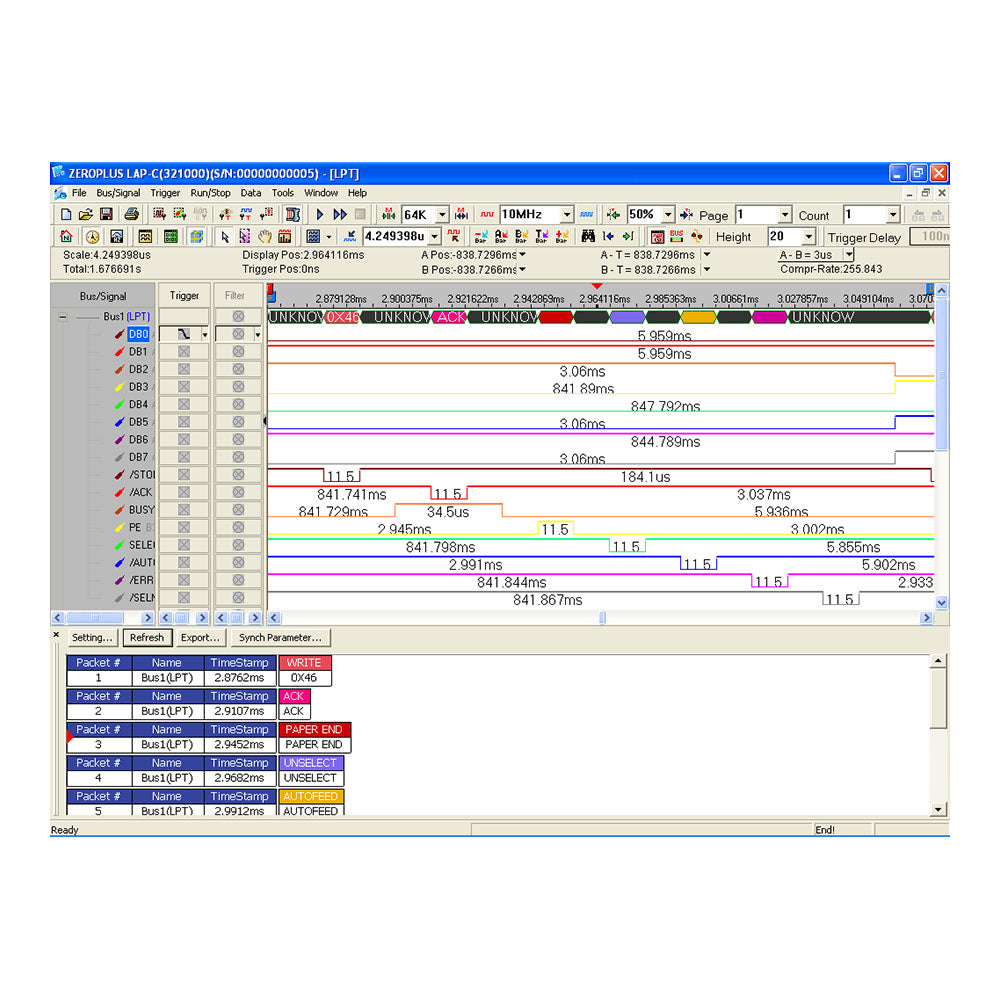Click the Refresh button
This screenshot has width=1000, height=1000.
[147, 637]
